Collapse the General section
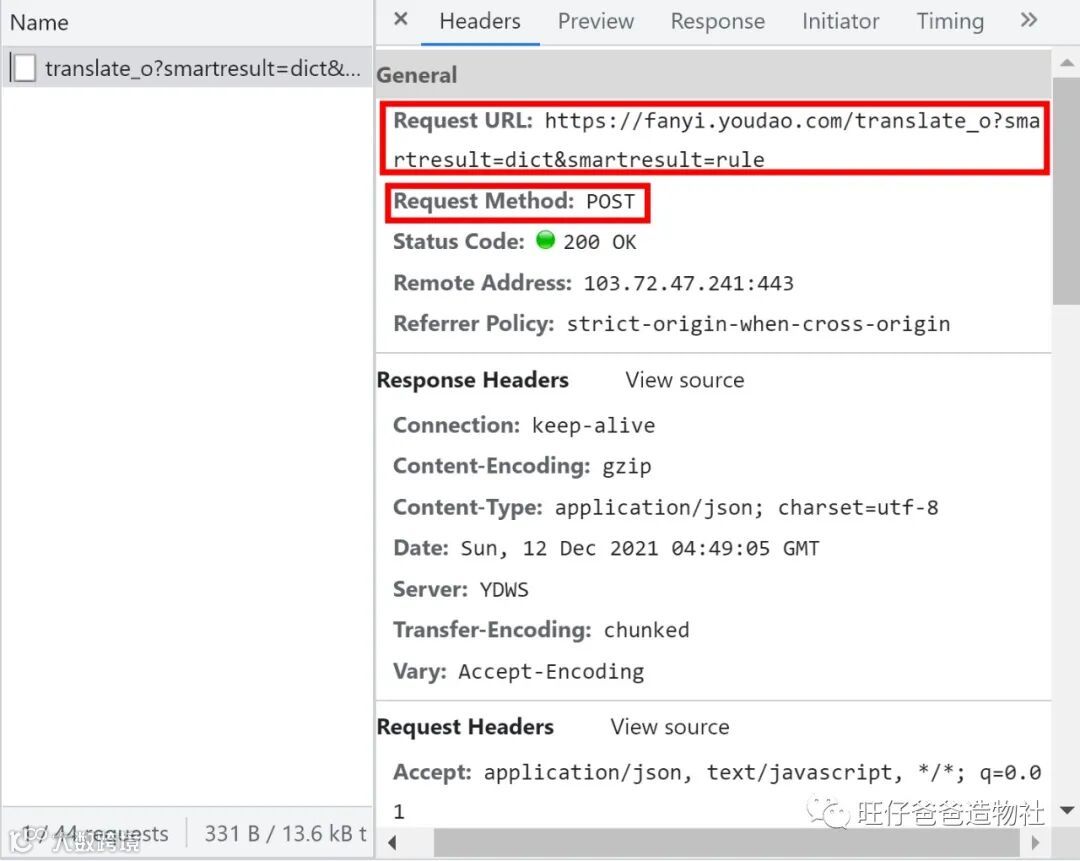 417,74
